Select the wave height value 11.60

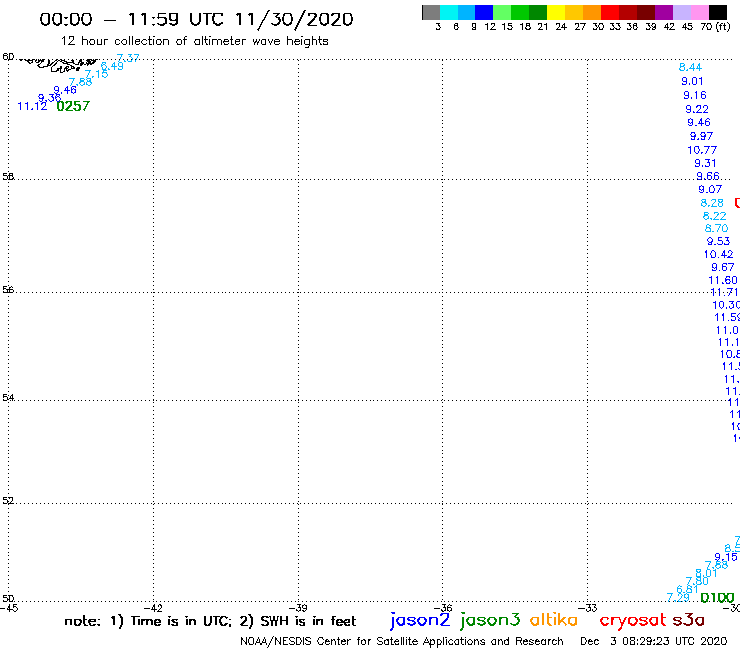coord(723,280)
